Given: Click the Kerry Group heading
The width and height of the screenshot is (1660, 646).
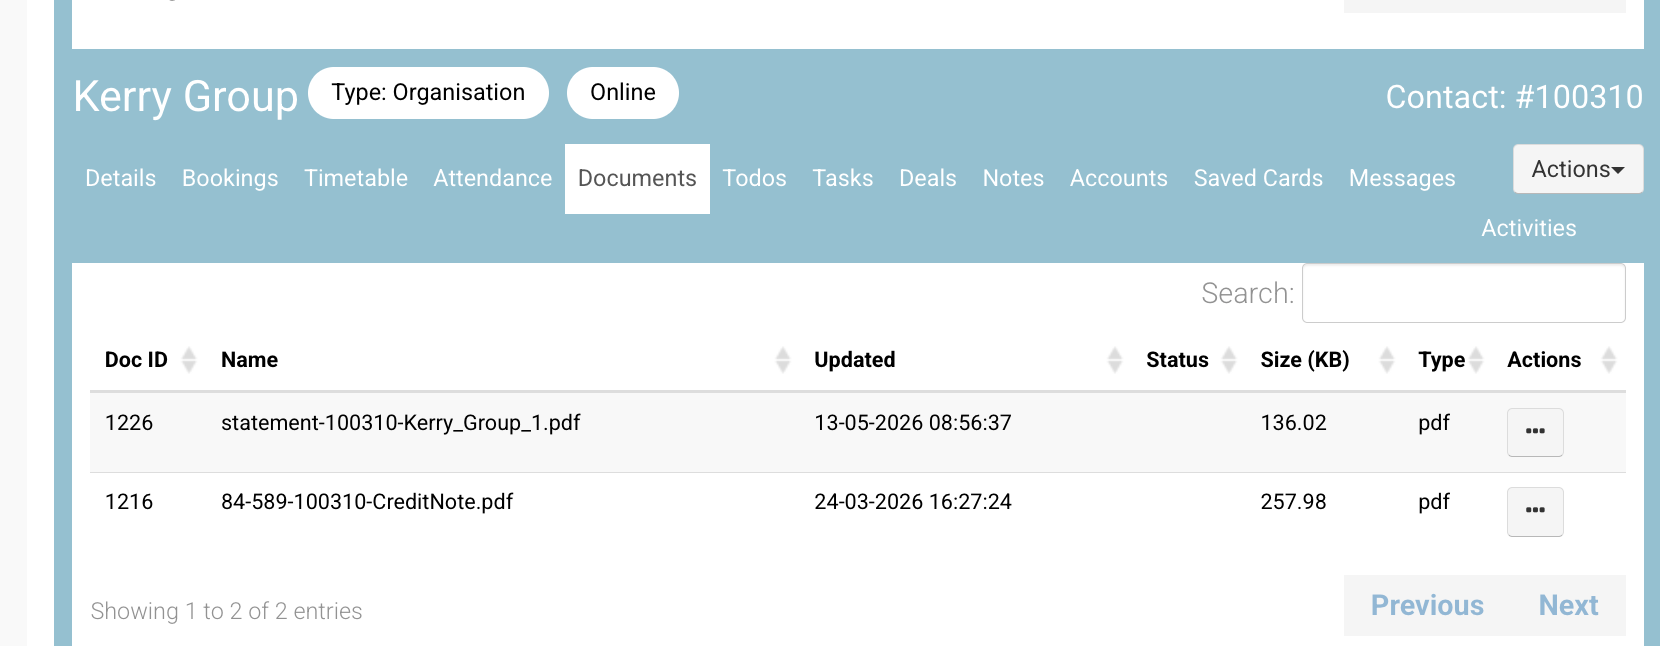Looking at the screenshot, I should tap(186, 97).
